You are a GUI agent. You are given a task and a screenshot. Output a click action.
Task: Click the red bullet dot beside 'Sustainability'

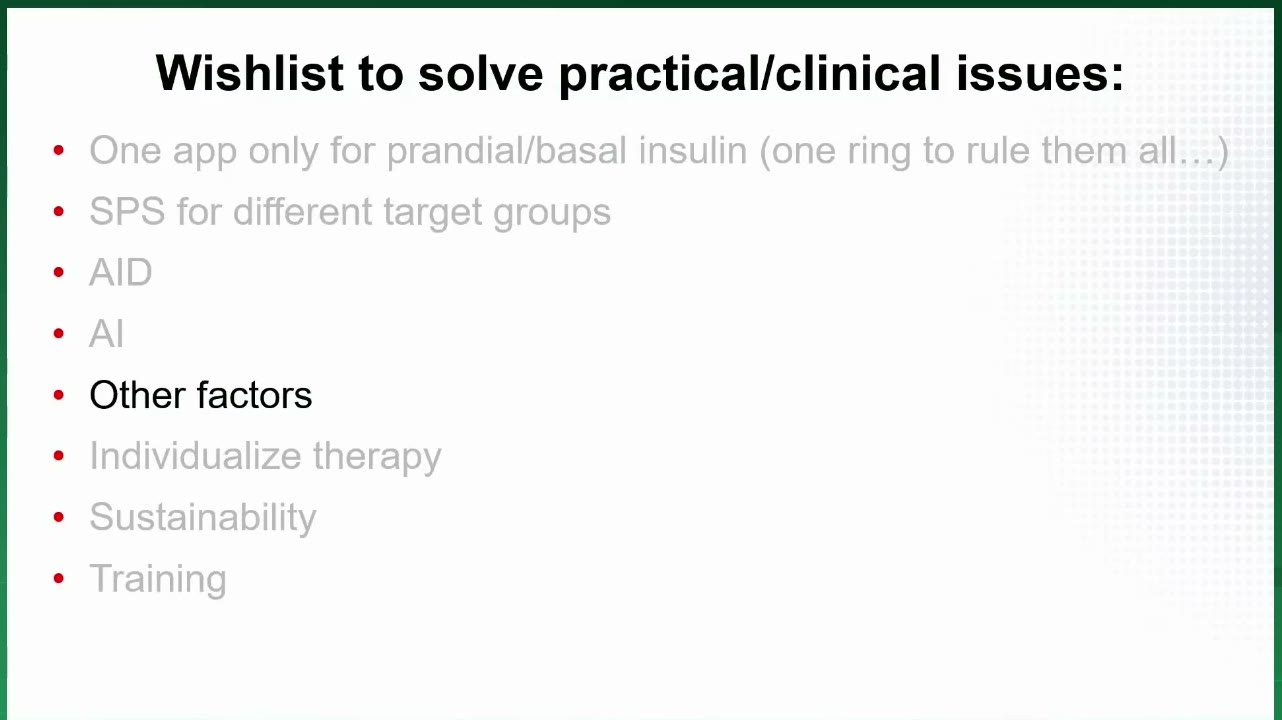[59, 517]
